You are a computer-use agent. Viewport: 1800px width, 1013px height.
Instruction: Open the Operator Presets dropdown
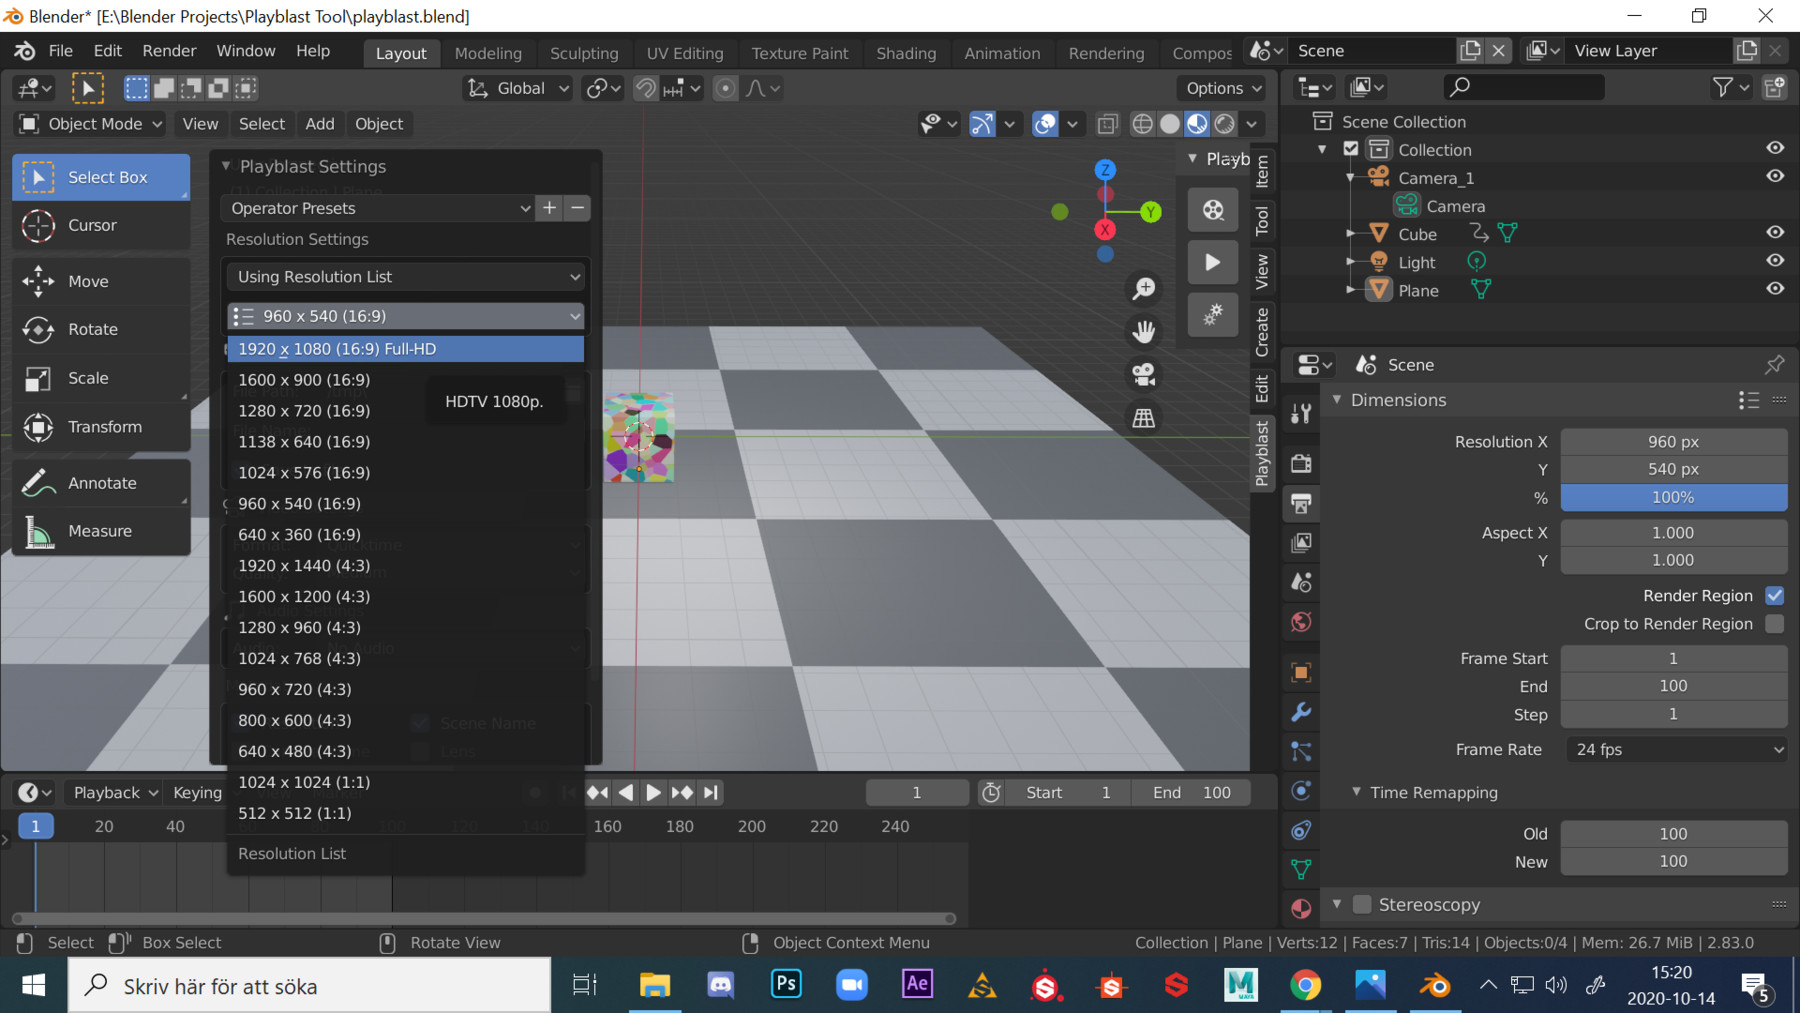[377, 208]
